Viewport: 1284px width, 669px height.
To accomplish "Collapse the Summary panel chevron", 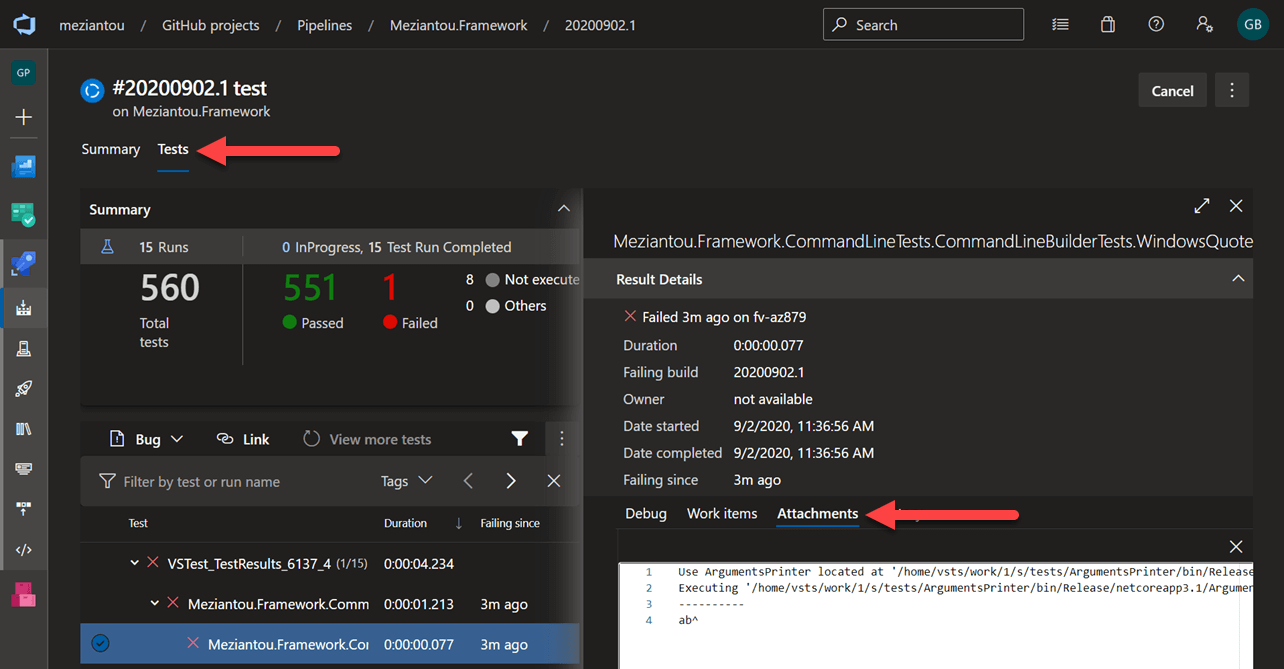I will pos(564,209).
